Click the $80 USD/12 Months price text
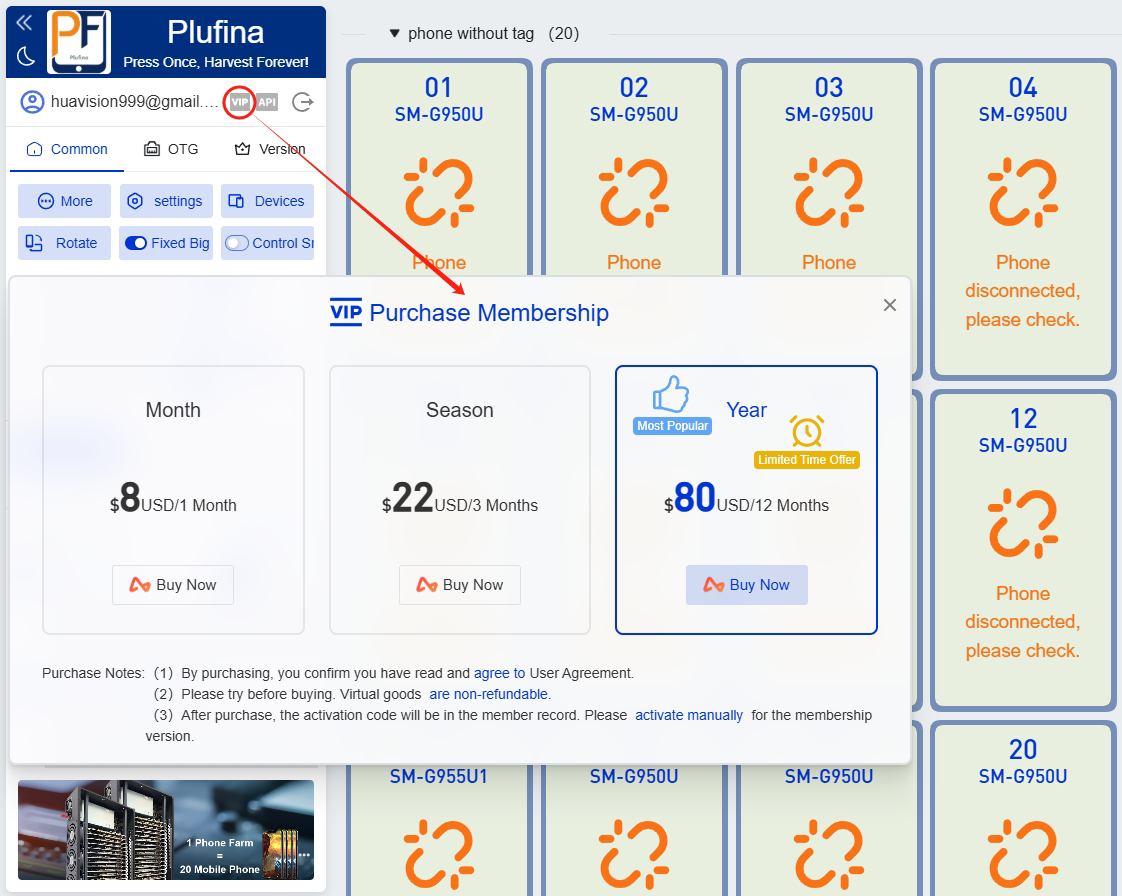Screen dimensions: 1122x896 pyautogui.click(x=746, y=499)
